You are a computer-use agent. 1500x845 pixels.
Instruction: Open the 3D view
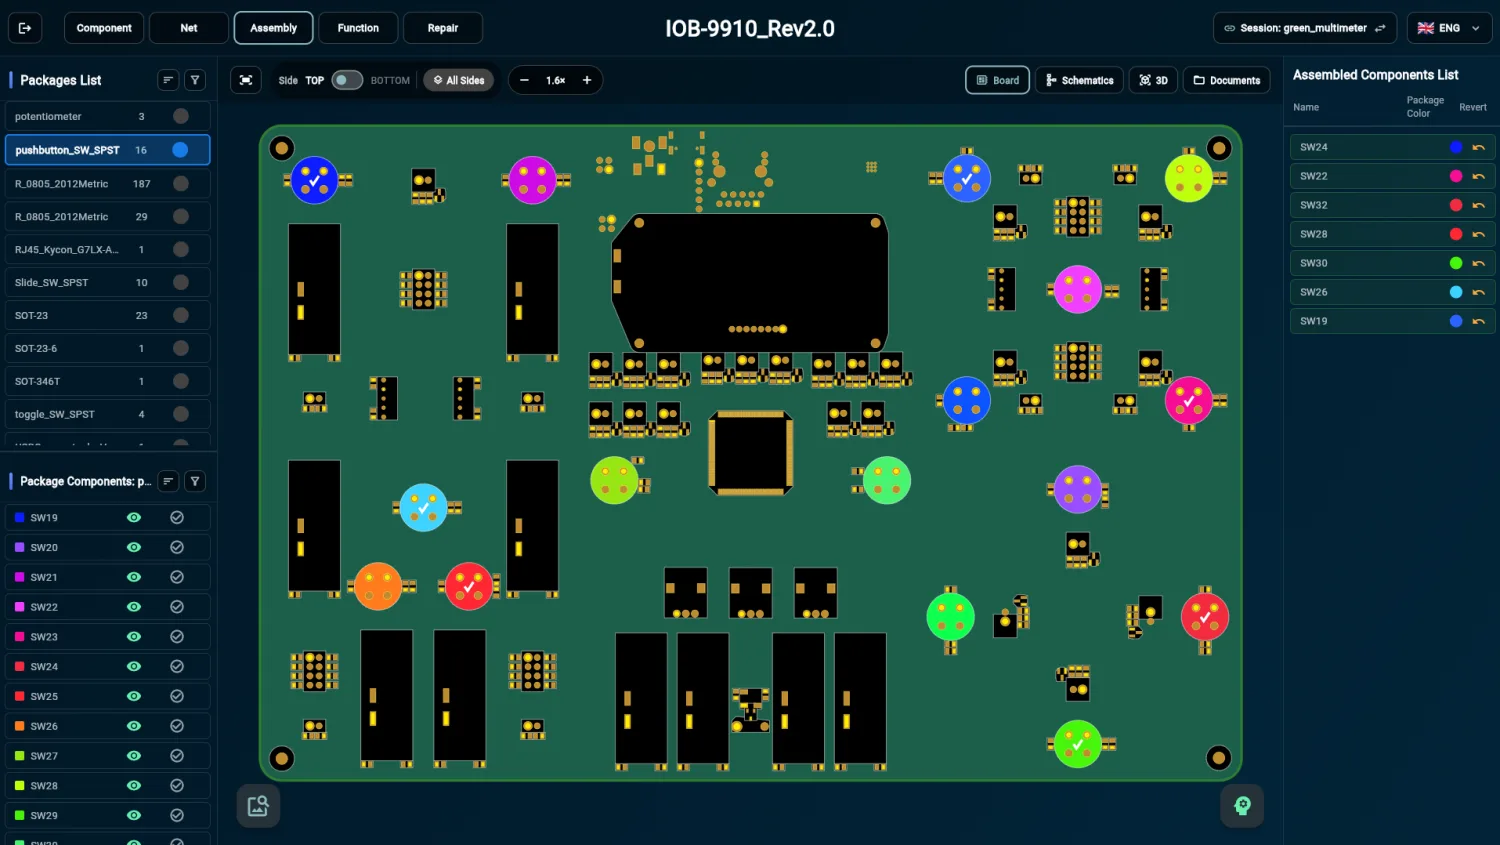pos(1153,80)
